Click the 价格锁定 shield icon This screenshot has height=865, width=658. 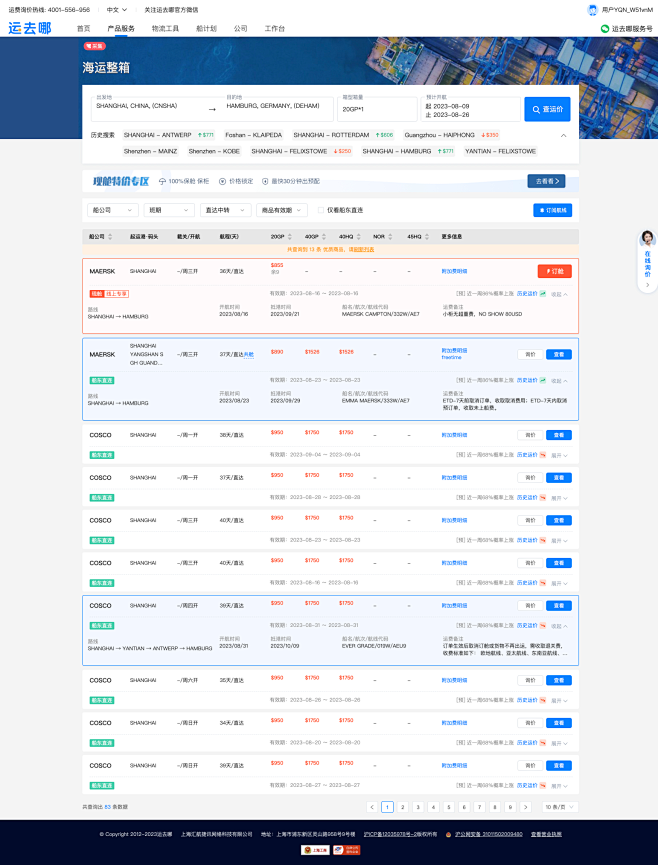[x=222, y=181]
